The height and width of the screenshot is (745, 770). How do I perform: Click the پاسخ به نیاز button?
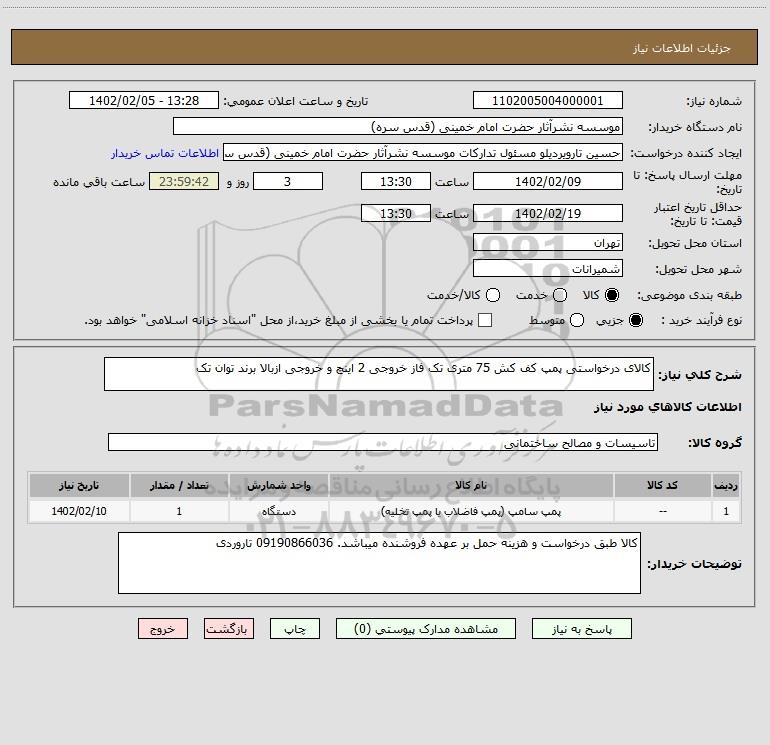581,629
